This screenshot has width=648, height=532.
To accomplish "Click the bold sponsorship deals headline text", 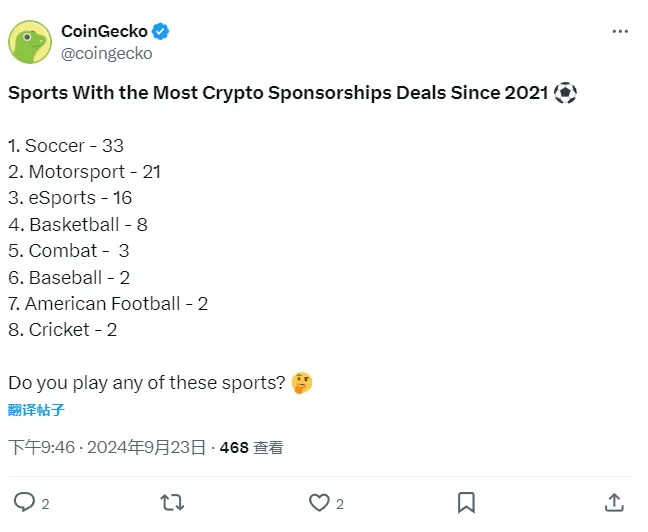I will click(278, 93).
